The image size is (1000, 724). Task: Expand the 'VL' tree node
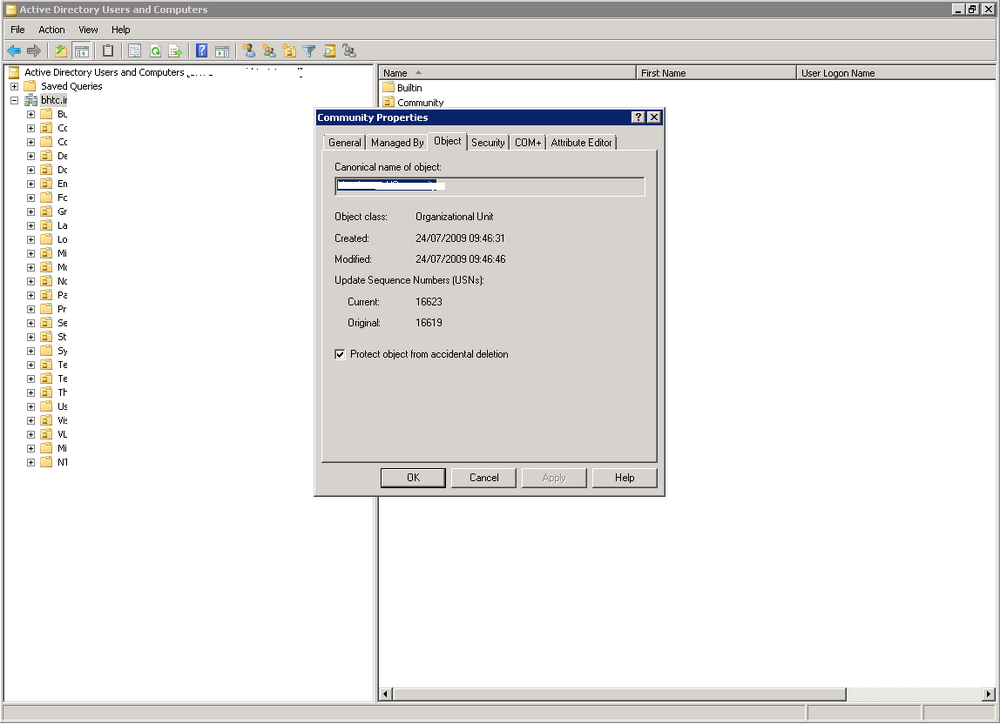[x=31, y=434]
